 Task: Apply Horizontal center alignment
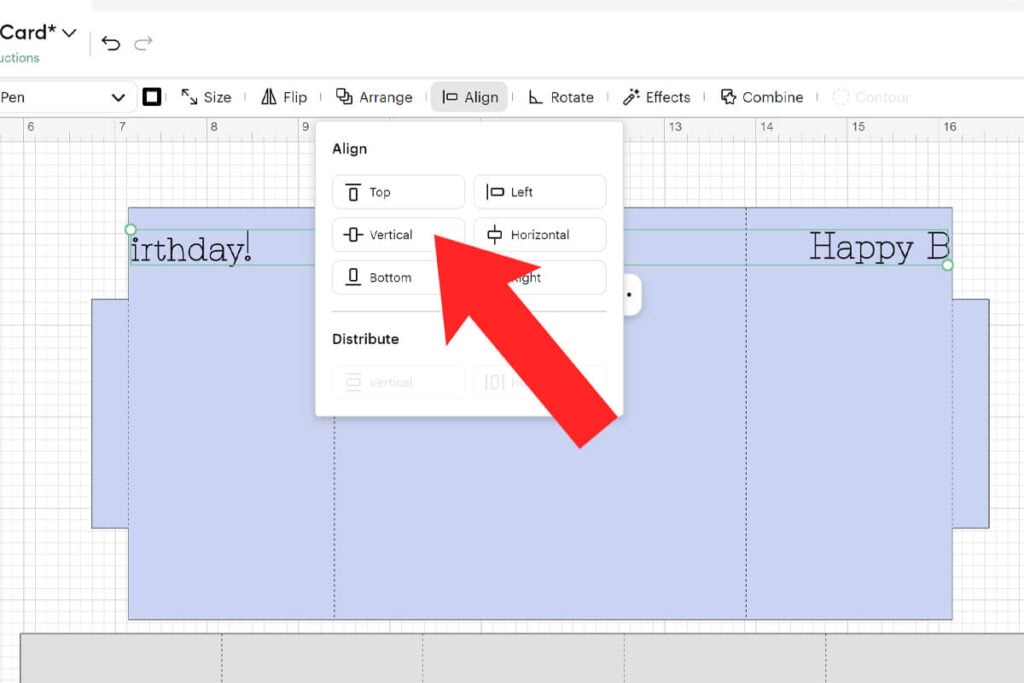click(x=539, y=234)
